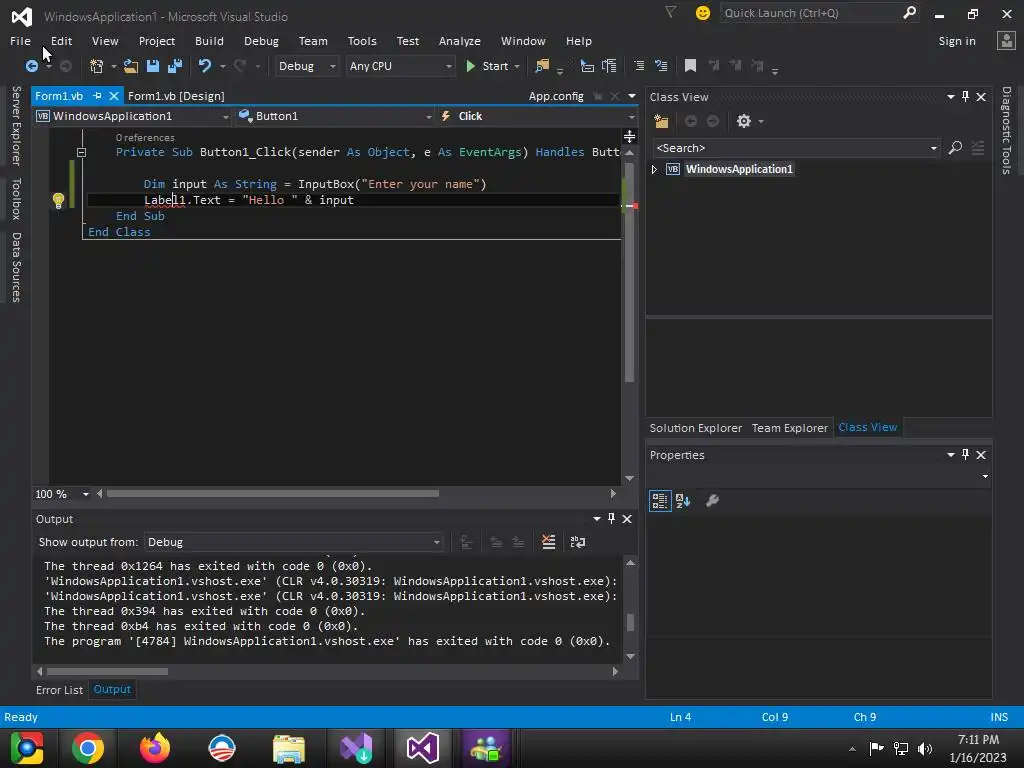Close the Form1.vb tab
Image resolution: width=1024 pixels, height=768 pixels.
click(x=114, y=96)
